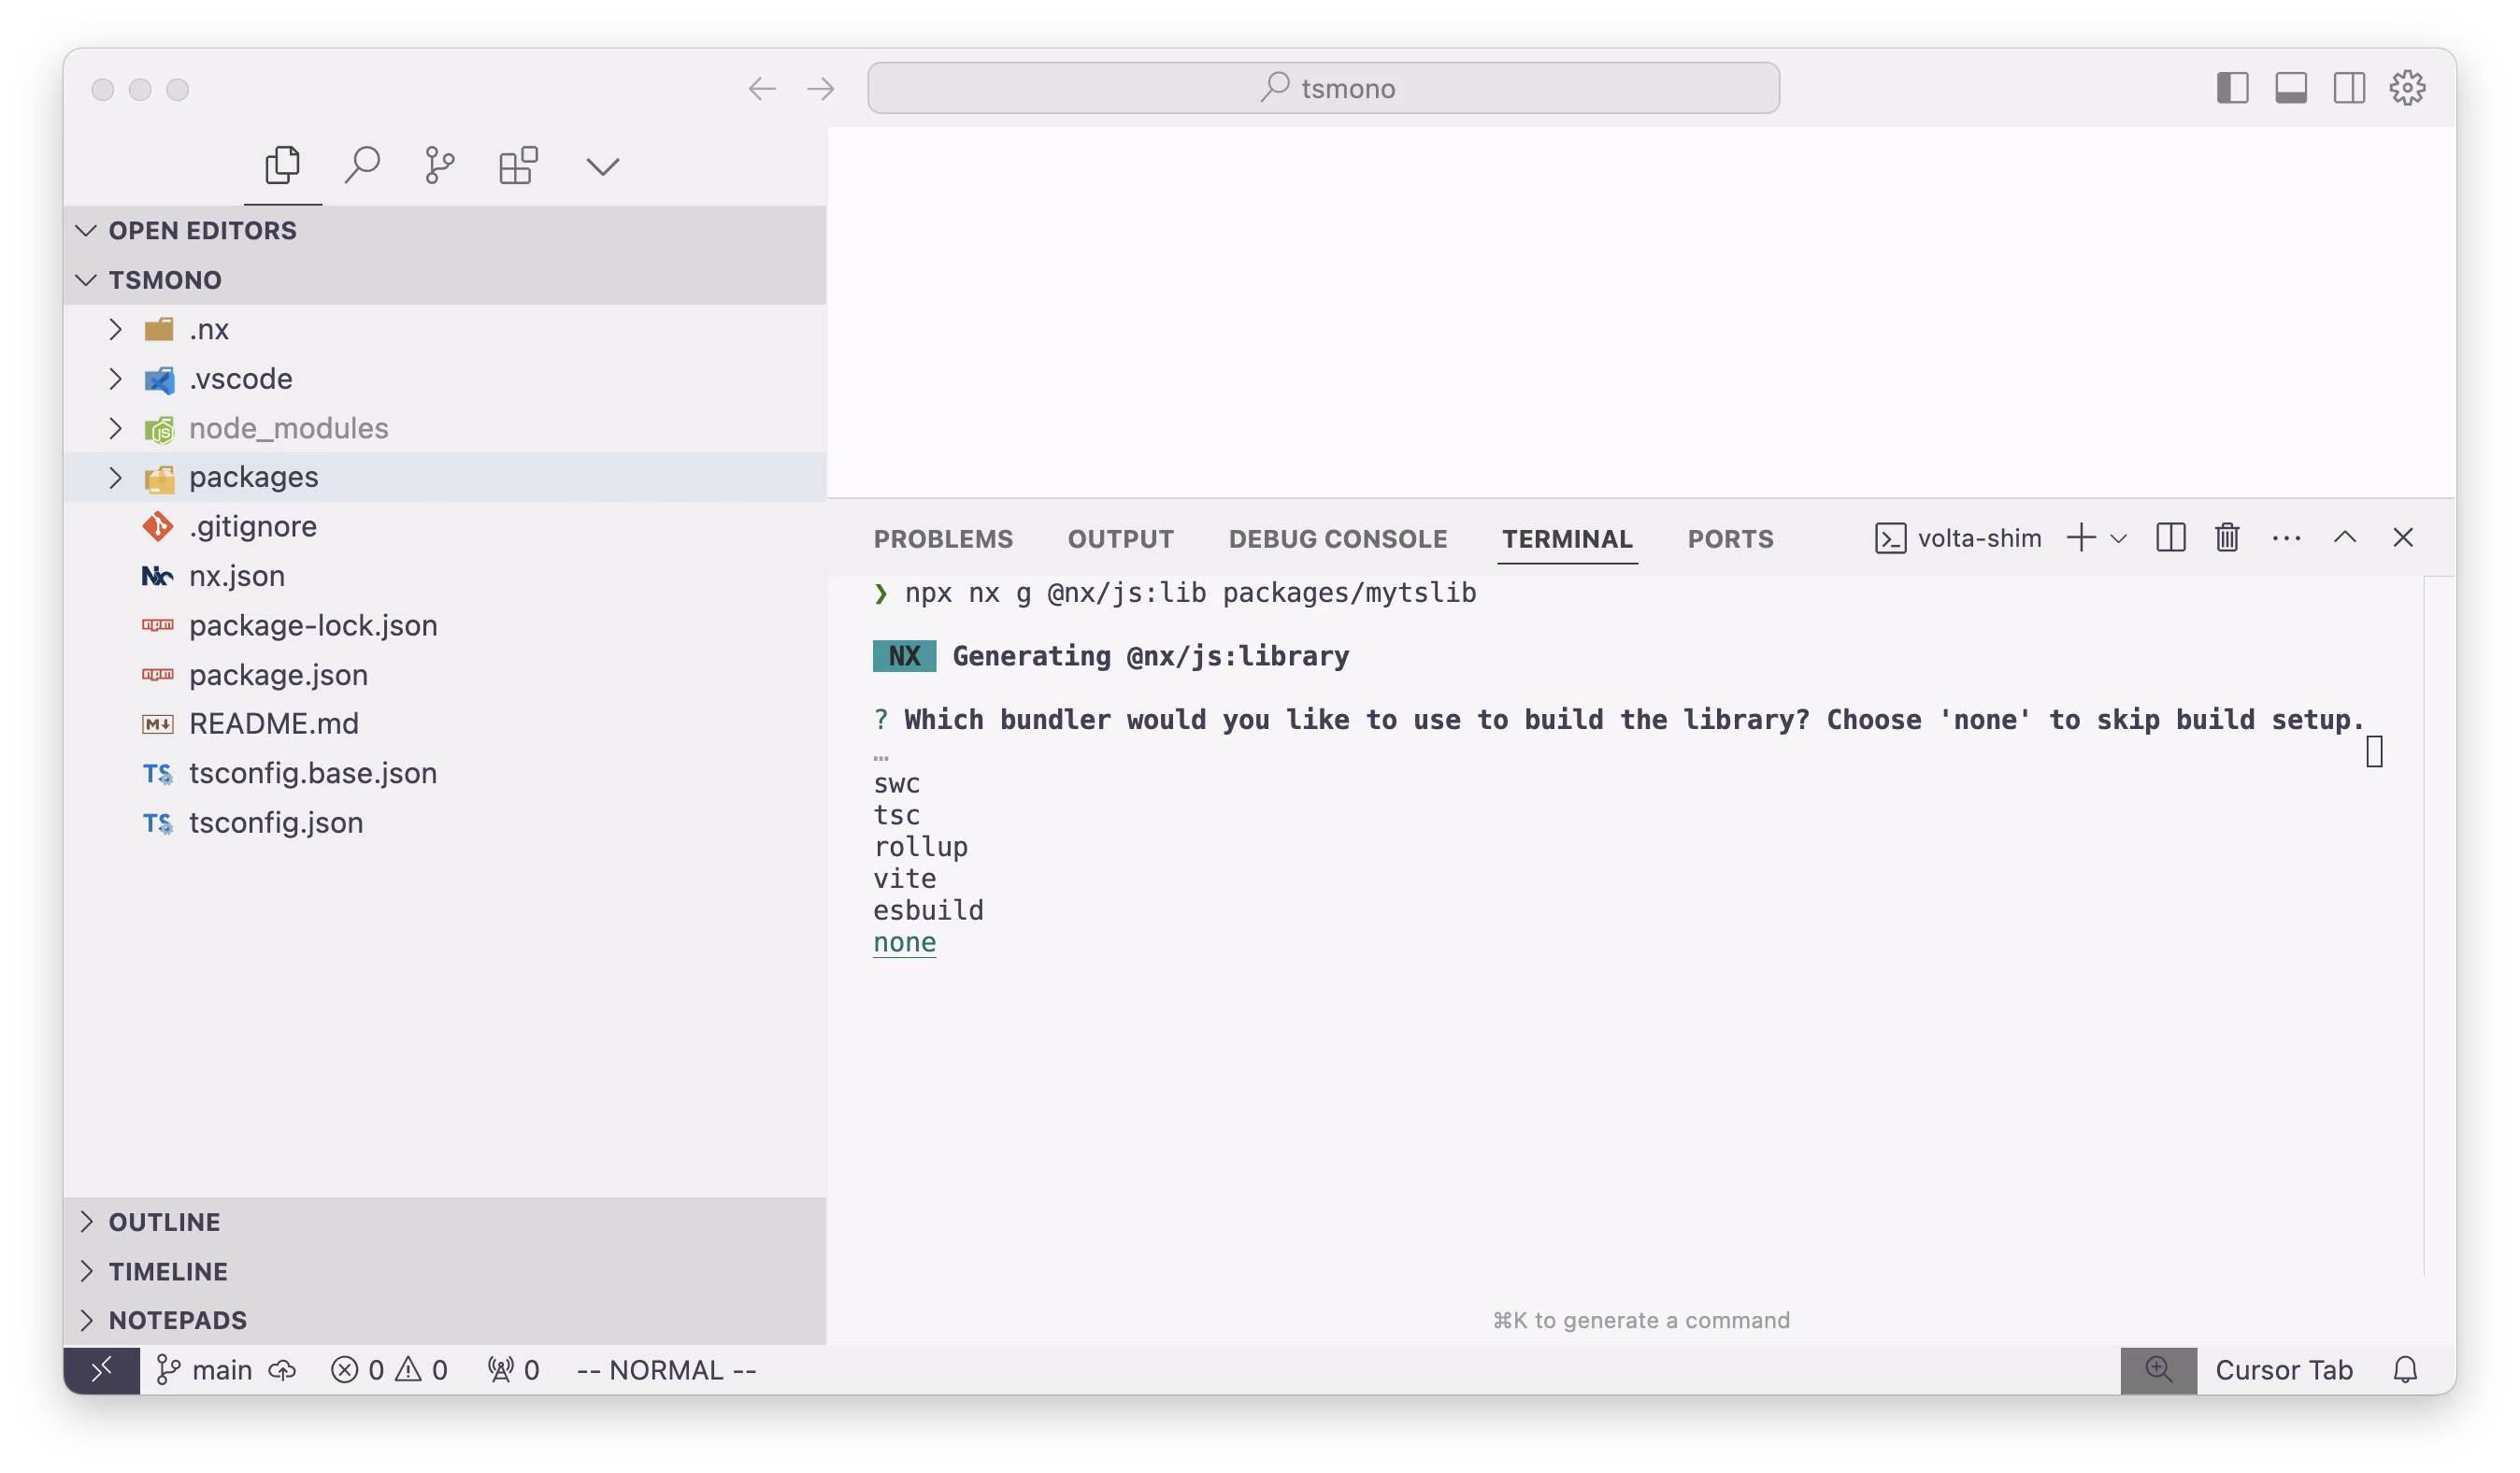Click the split terminal icon
2520x1473 pixels.
(2170, 538)
